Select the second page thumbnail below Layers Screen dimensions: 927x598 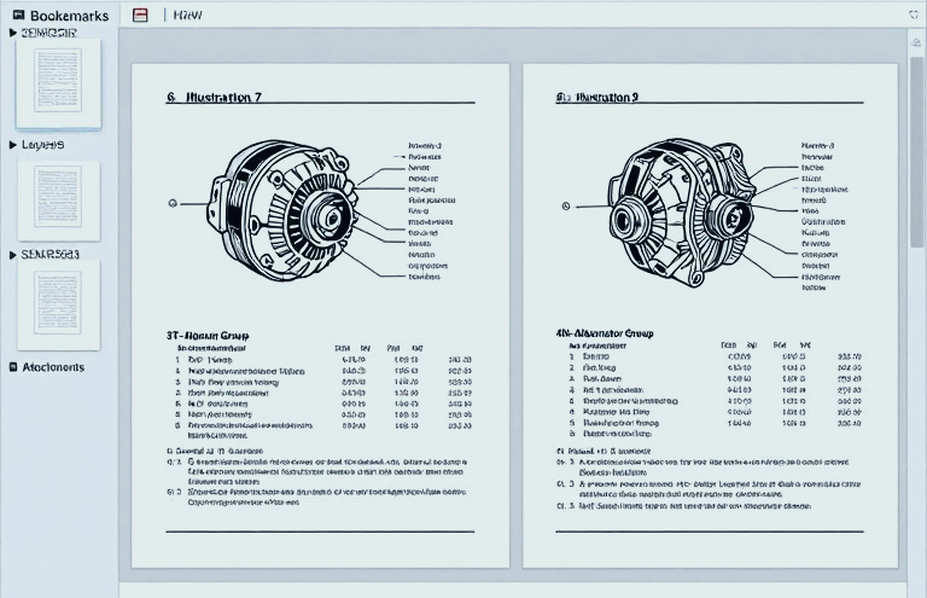[58, 200]
